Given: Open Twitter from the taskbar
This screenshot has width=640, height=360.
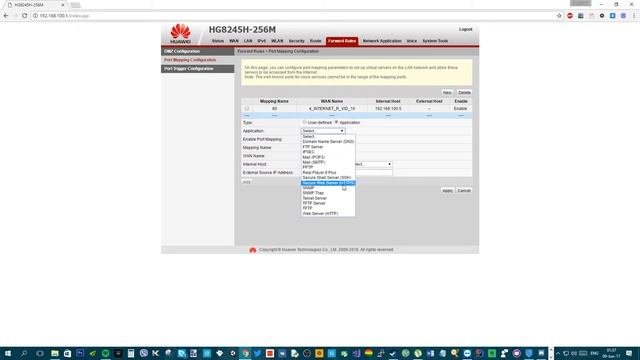Looking at the screenshot, I should click(257, 353).
